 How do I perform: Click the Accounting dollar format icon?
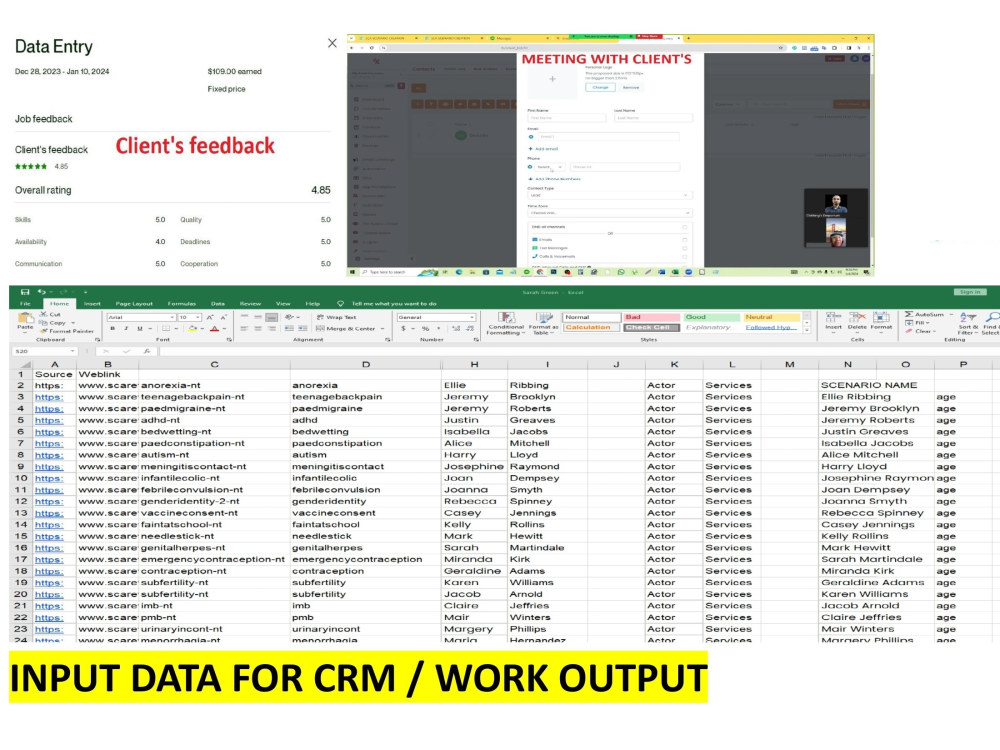[x=403, y=328]
